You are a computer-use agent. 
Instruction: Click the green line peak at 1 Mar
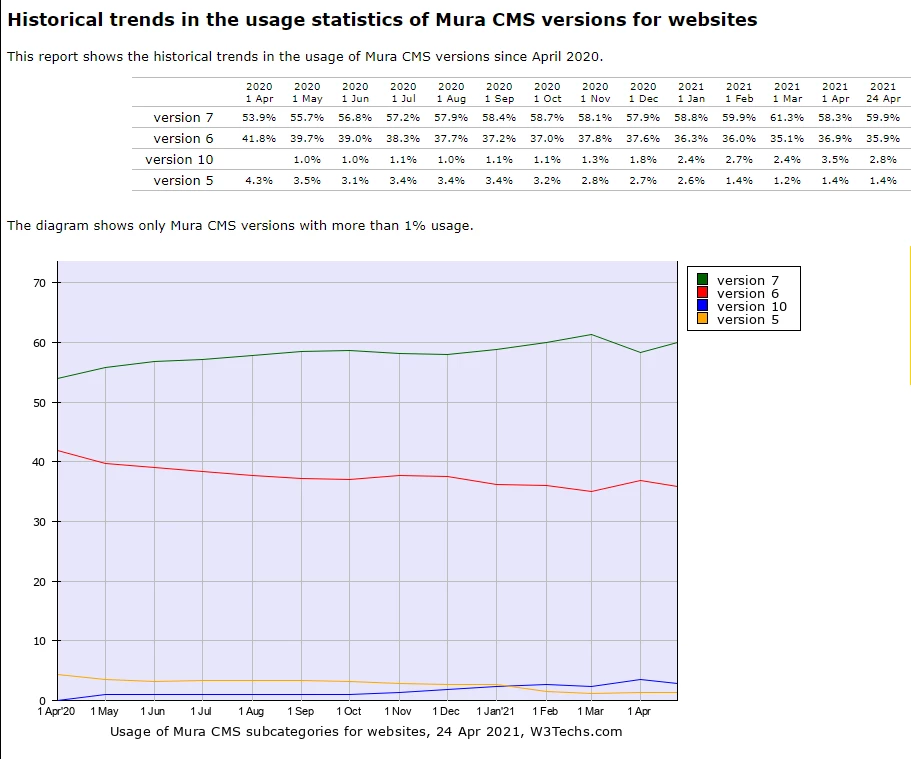pos(591,334)
